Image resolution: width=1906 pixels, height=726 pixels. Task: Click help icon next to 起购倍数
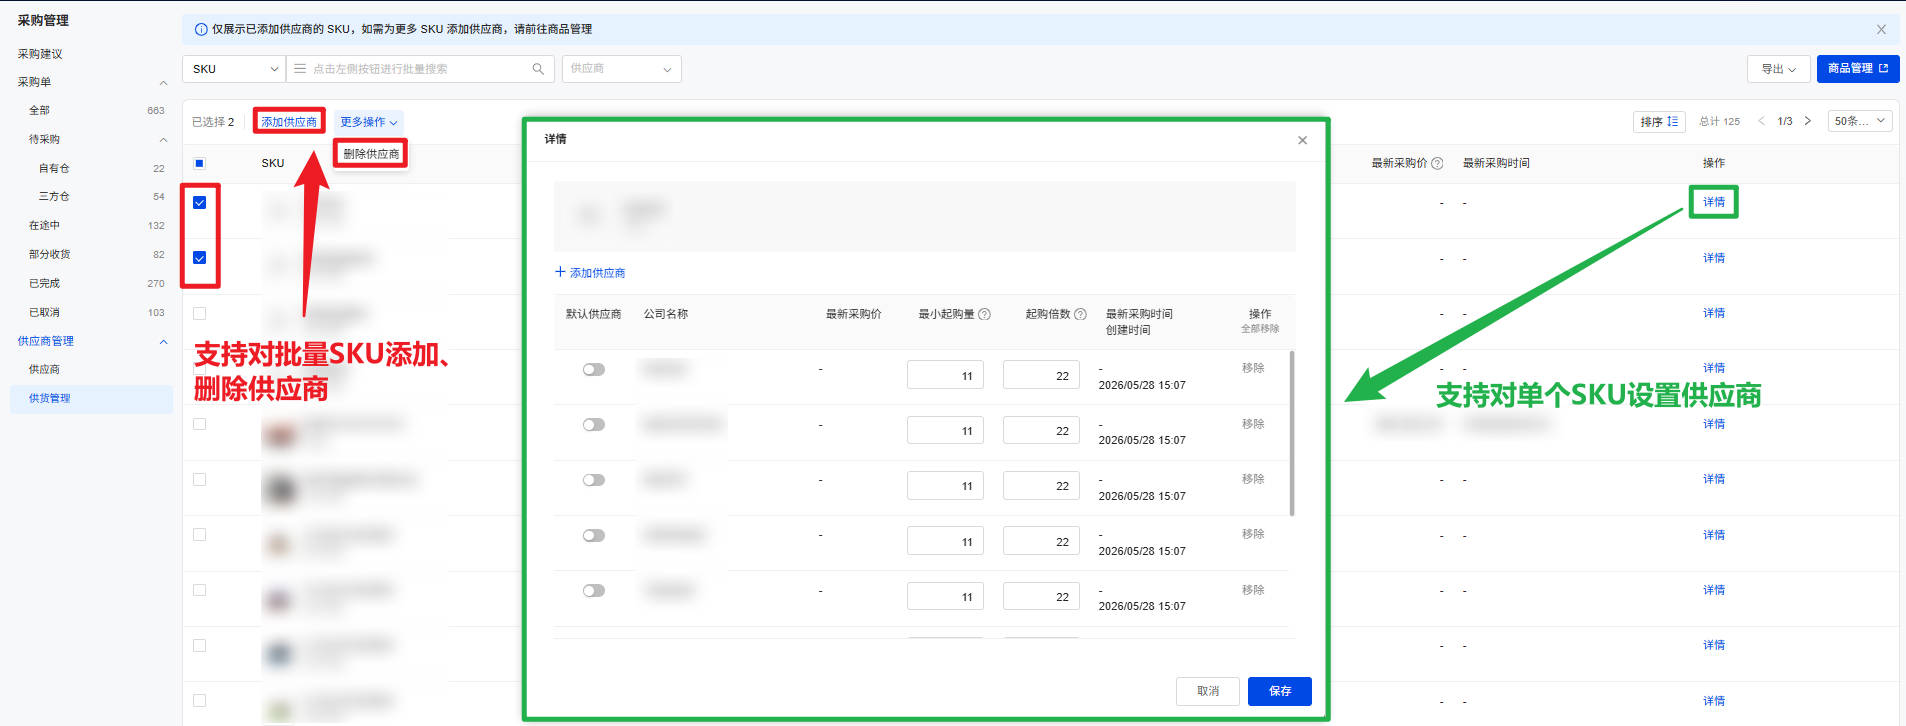(1080, 314)
